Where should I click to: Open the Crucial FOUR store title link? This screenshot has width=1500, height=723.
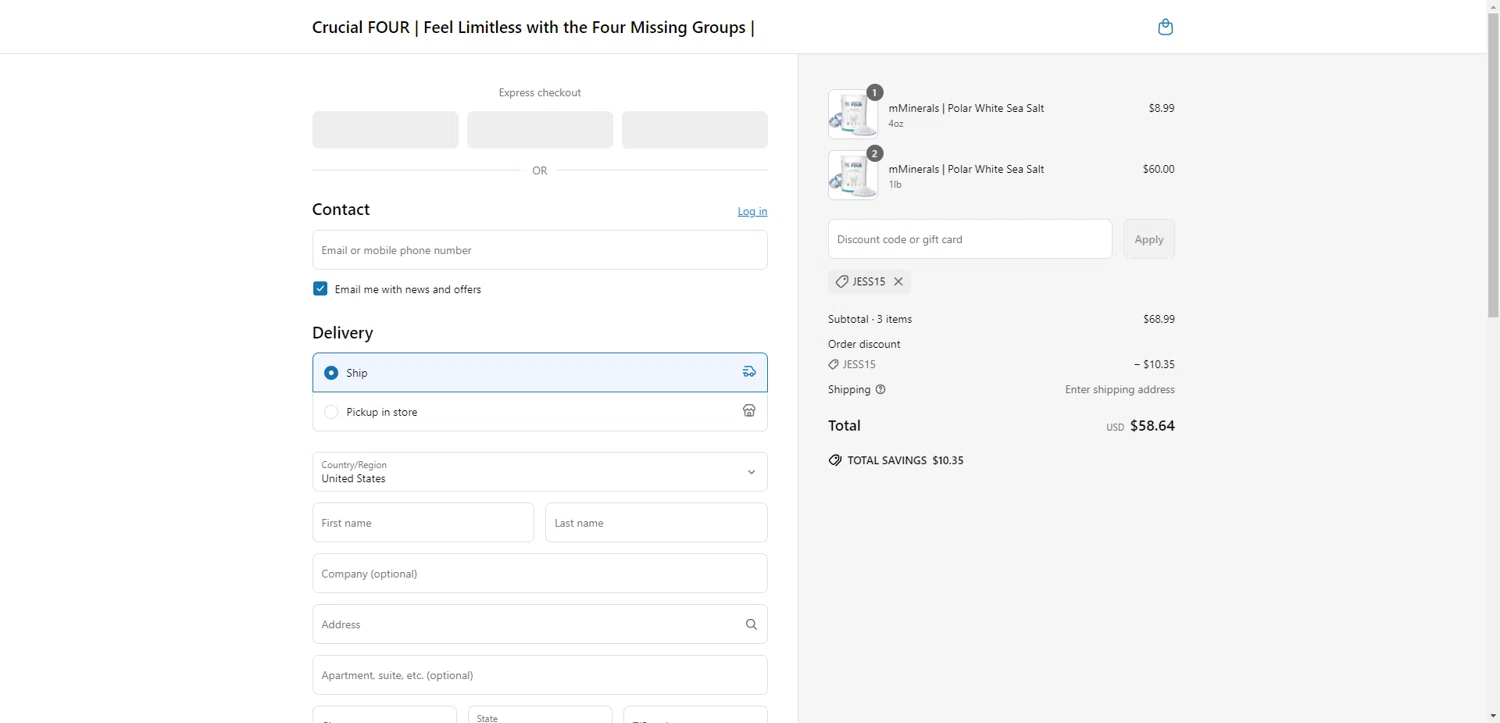[x=533, y=27]
